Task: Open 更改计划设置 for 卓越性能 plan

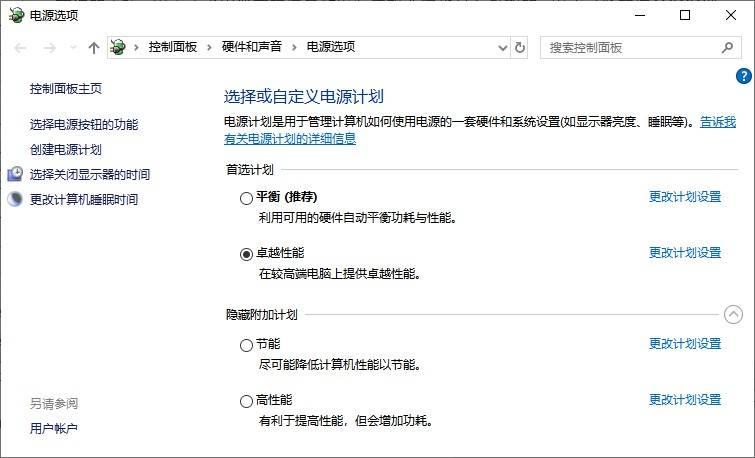Action: 685,252
